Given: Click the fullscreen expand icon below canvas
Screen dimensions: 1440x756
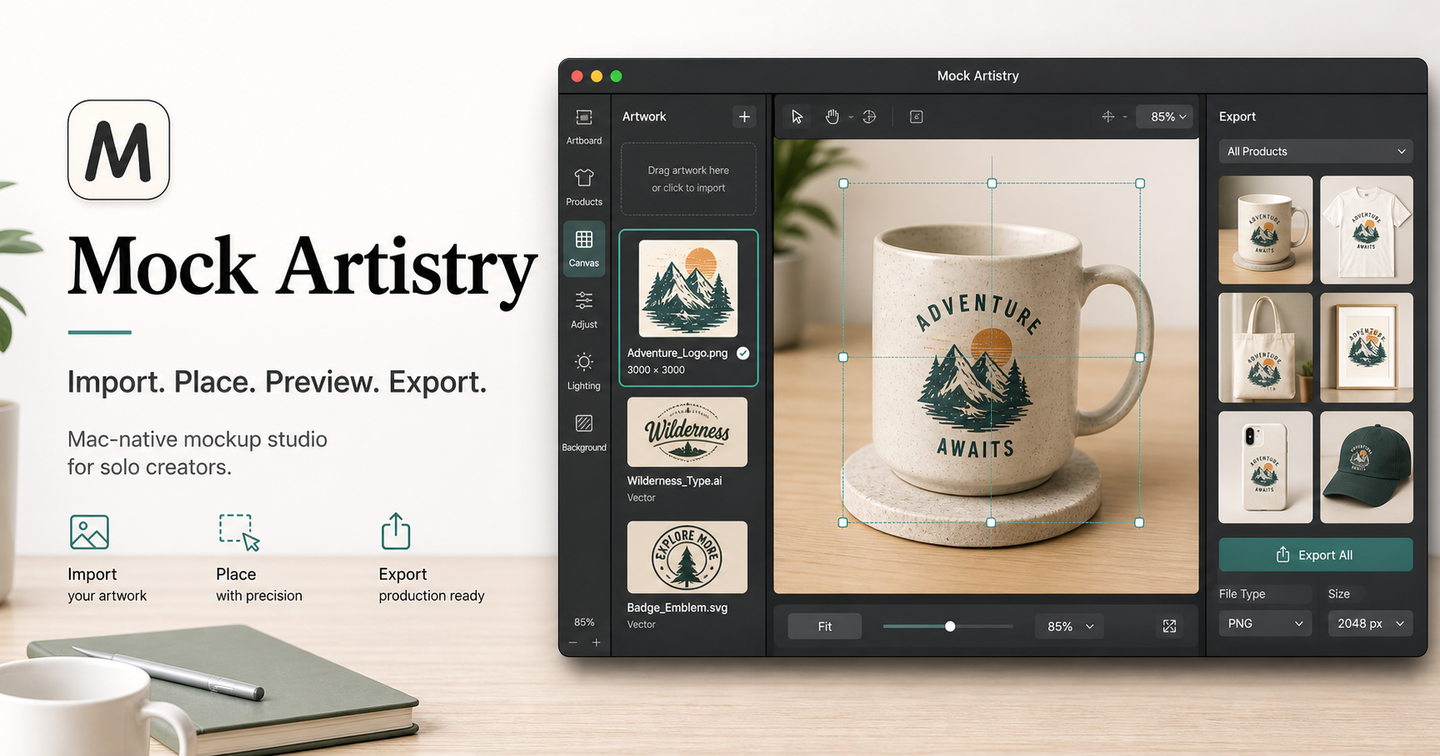Looking at the screenshot, I should pos(1169,627).
